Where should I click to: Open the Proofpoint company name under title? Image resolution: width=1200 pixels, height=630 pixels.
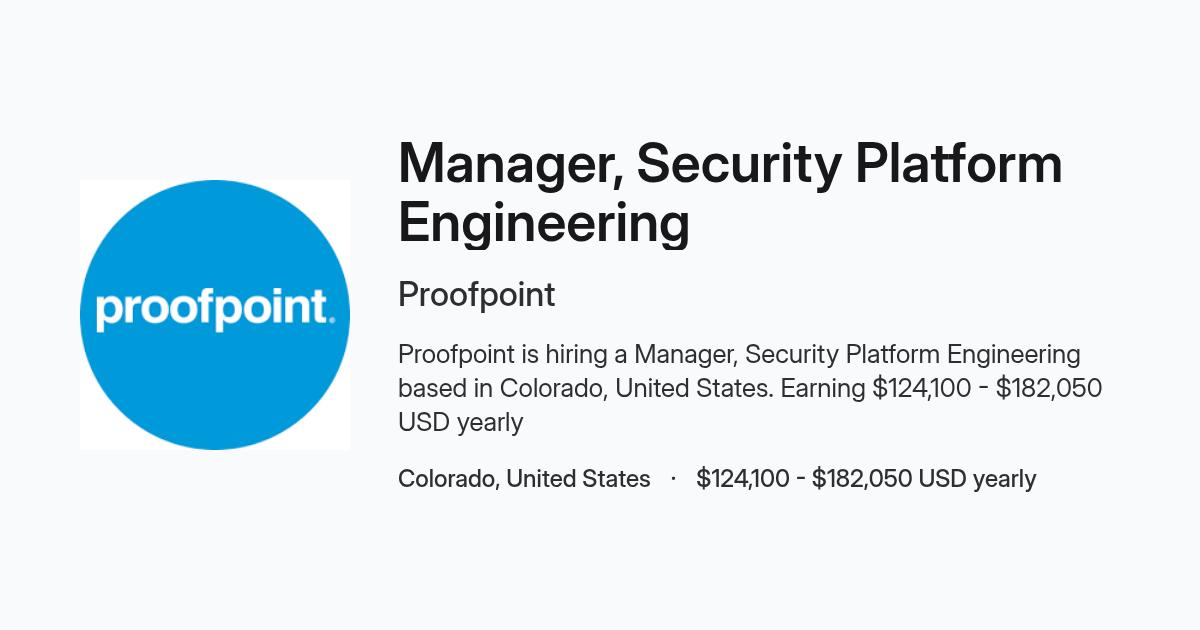(x=476, y=295)
